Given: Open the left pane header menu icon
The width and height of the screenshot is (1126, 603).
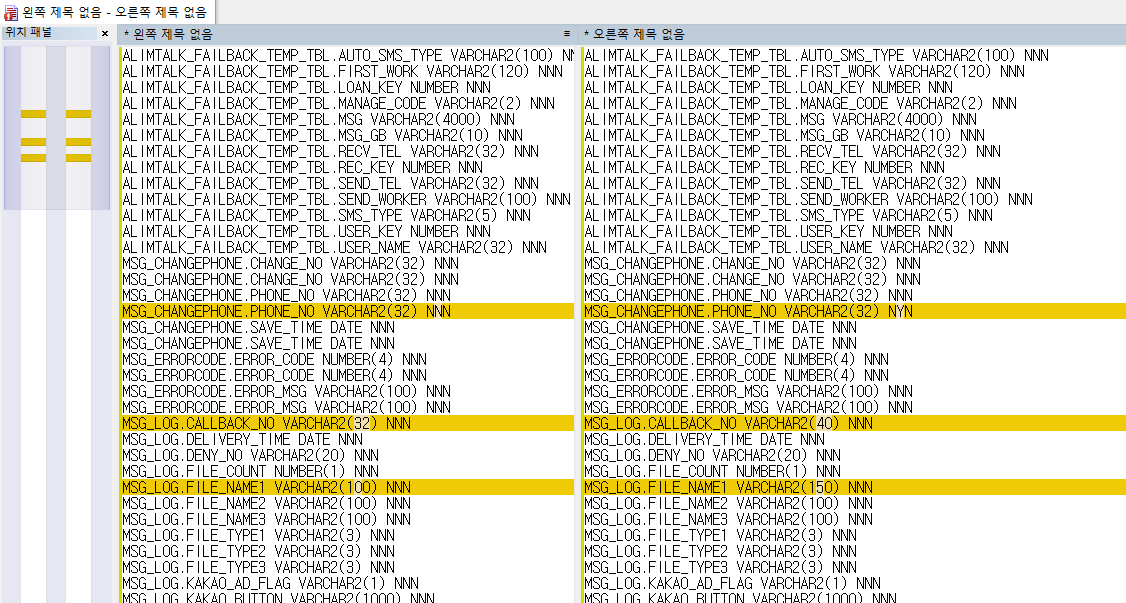Looking at the screenshot, I should tap(567, 34).
